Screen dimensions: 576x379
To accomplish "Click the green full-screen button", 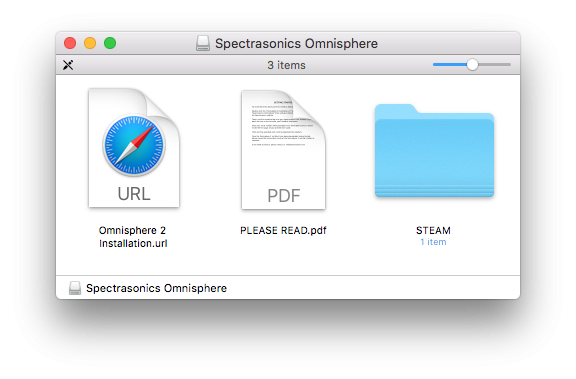I will [110, 43].
